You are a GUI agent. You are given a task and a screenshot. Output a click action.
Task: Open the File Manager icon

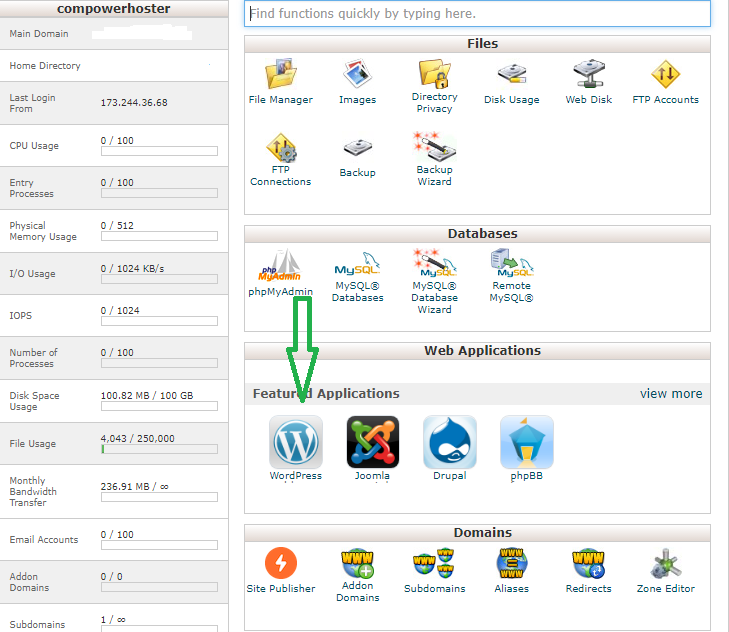point(280,76)
